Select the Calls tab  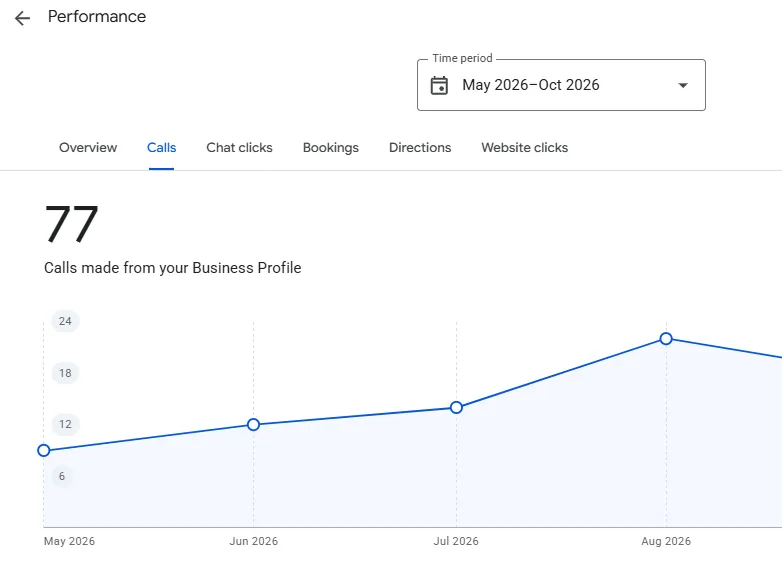[x=162, y=148]
